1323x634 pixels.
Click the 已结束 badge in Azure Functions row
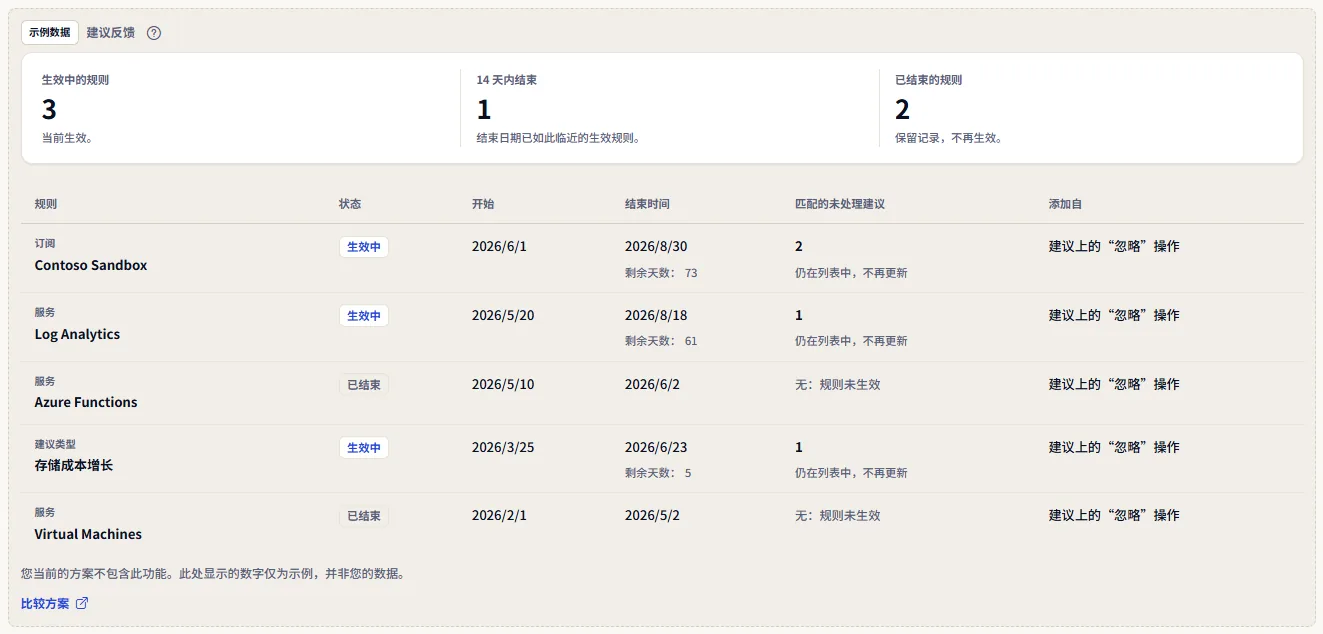(x=364, y=385)
